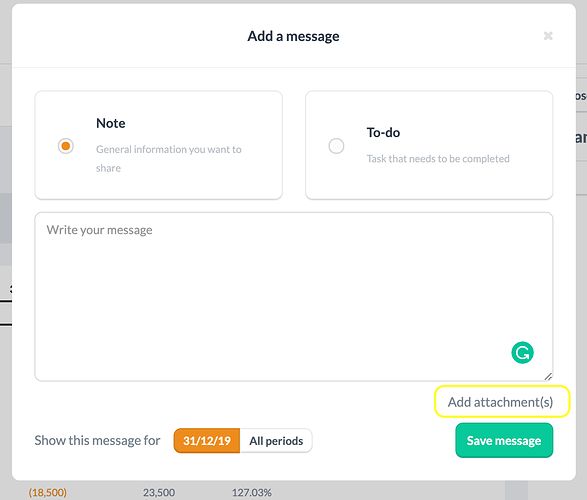
Task: Click Add attachment(s) link
Action: [501, 402]
